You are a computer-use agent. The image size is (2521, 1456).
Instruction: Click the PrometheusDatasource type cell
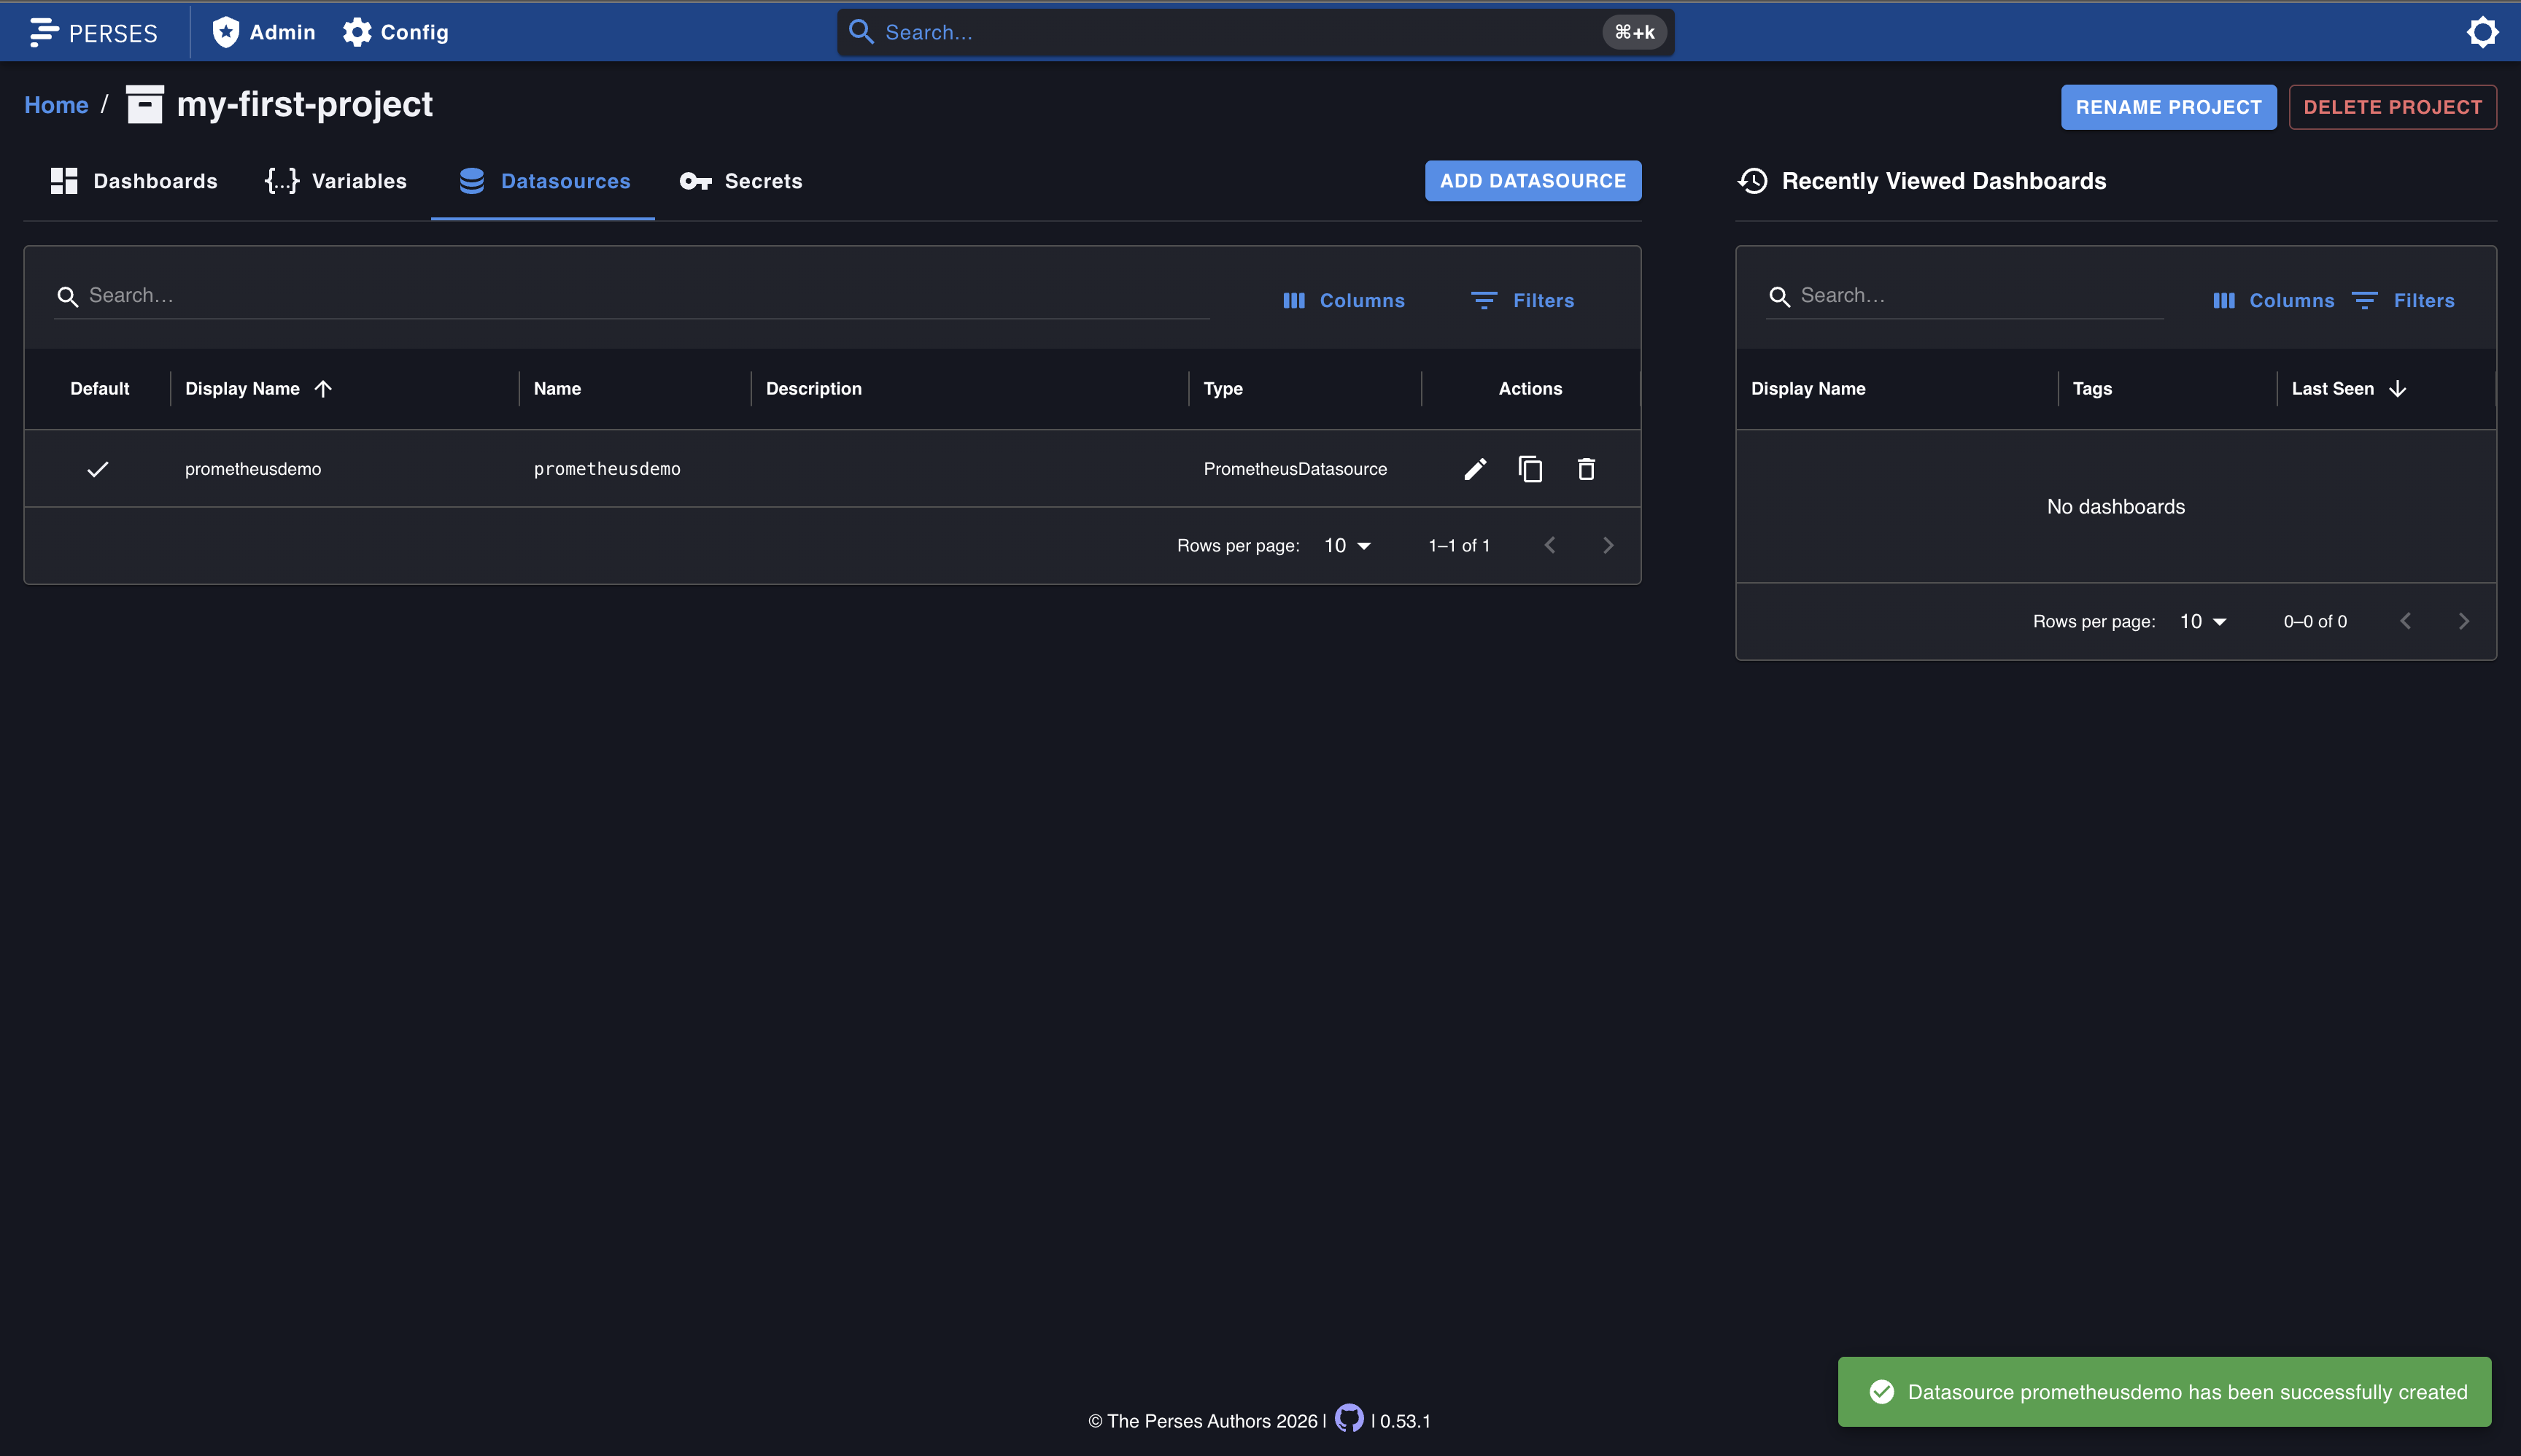pyautogui.click(x=1295, y=469)
